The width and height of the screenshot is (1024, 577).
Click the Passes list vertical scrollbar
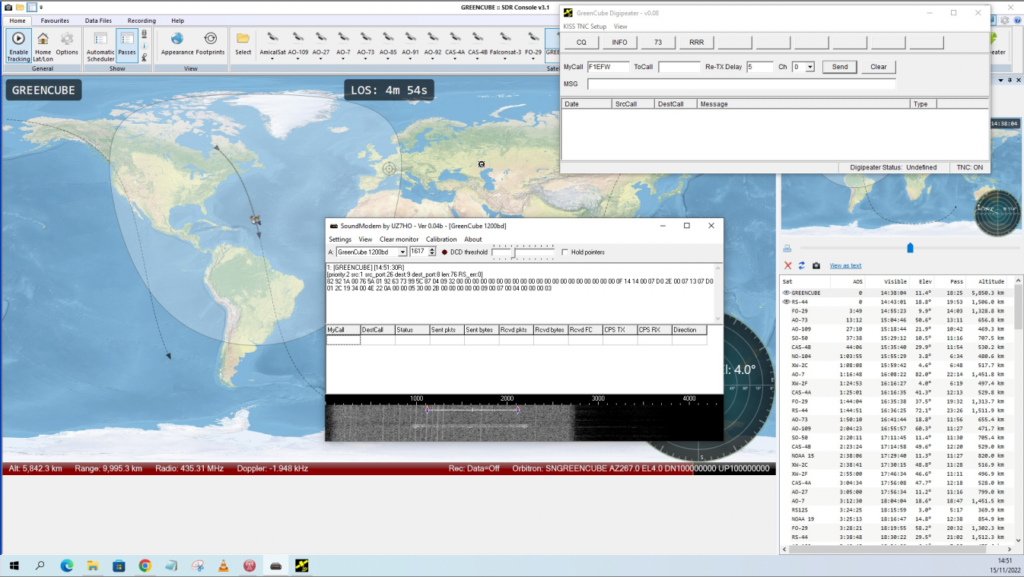[1017, 411]
